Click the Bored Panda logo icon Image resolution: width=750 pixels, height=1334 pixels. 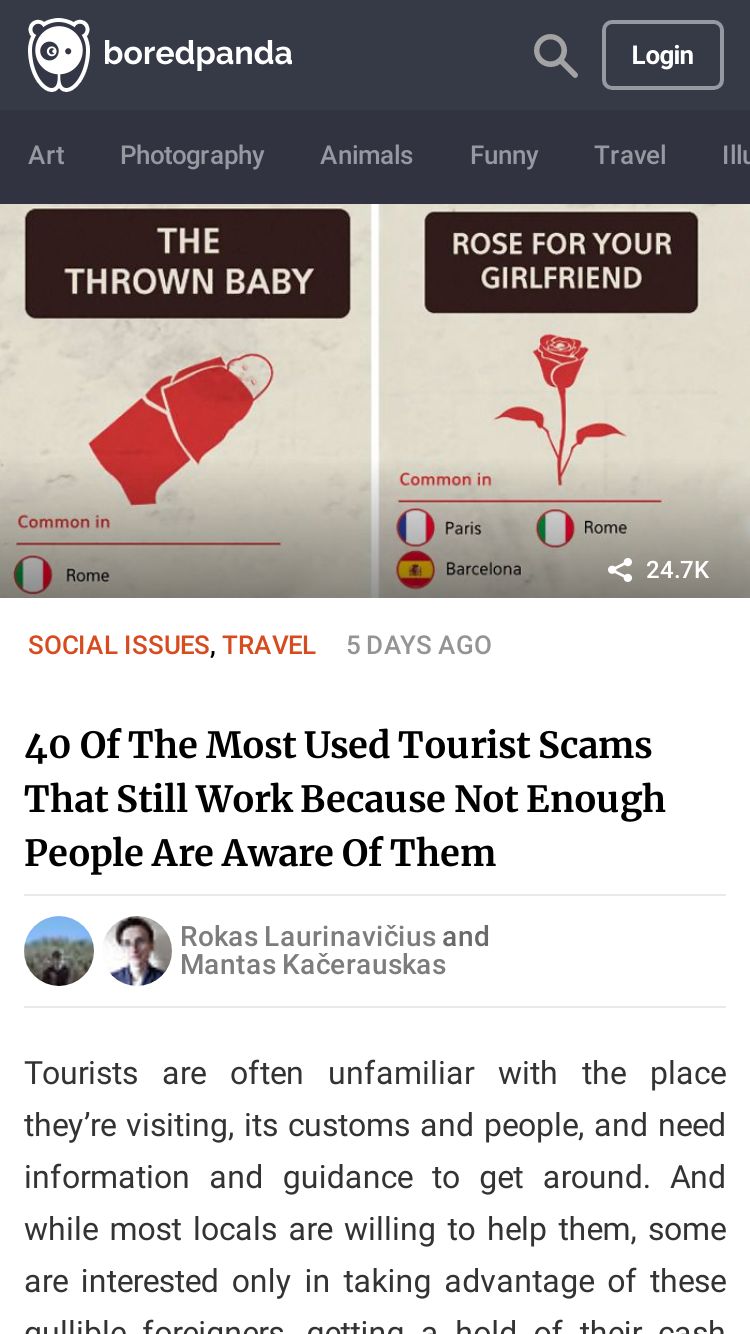point(59,55)
